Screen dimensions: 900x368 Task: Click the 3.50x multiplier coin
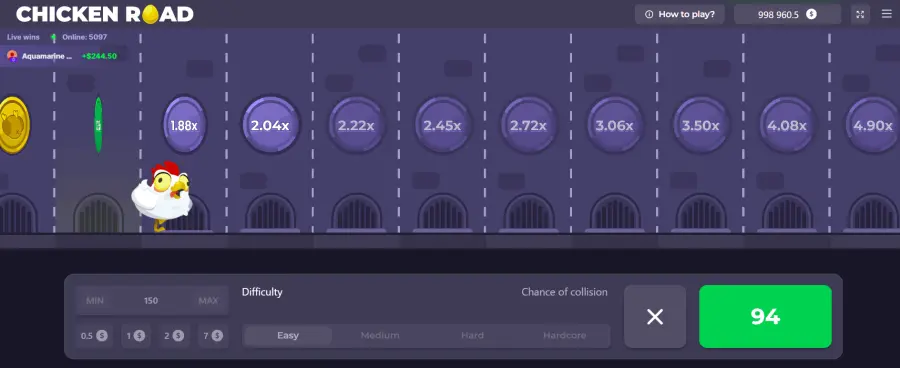700,125
